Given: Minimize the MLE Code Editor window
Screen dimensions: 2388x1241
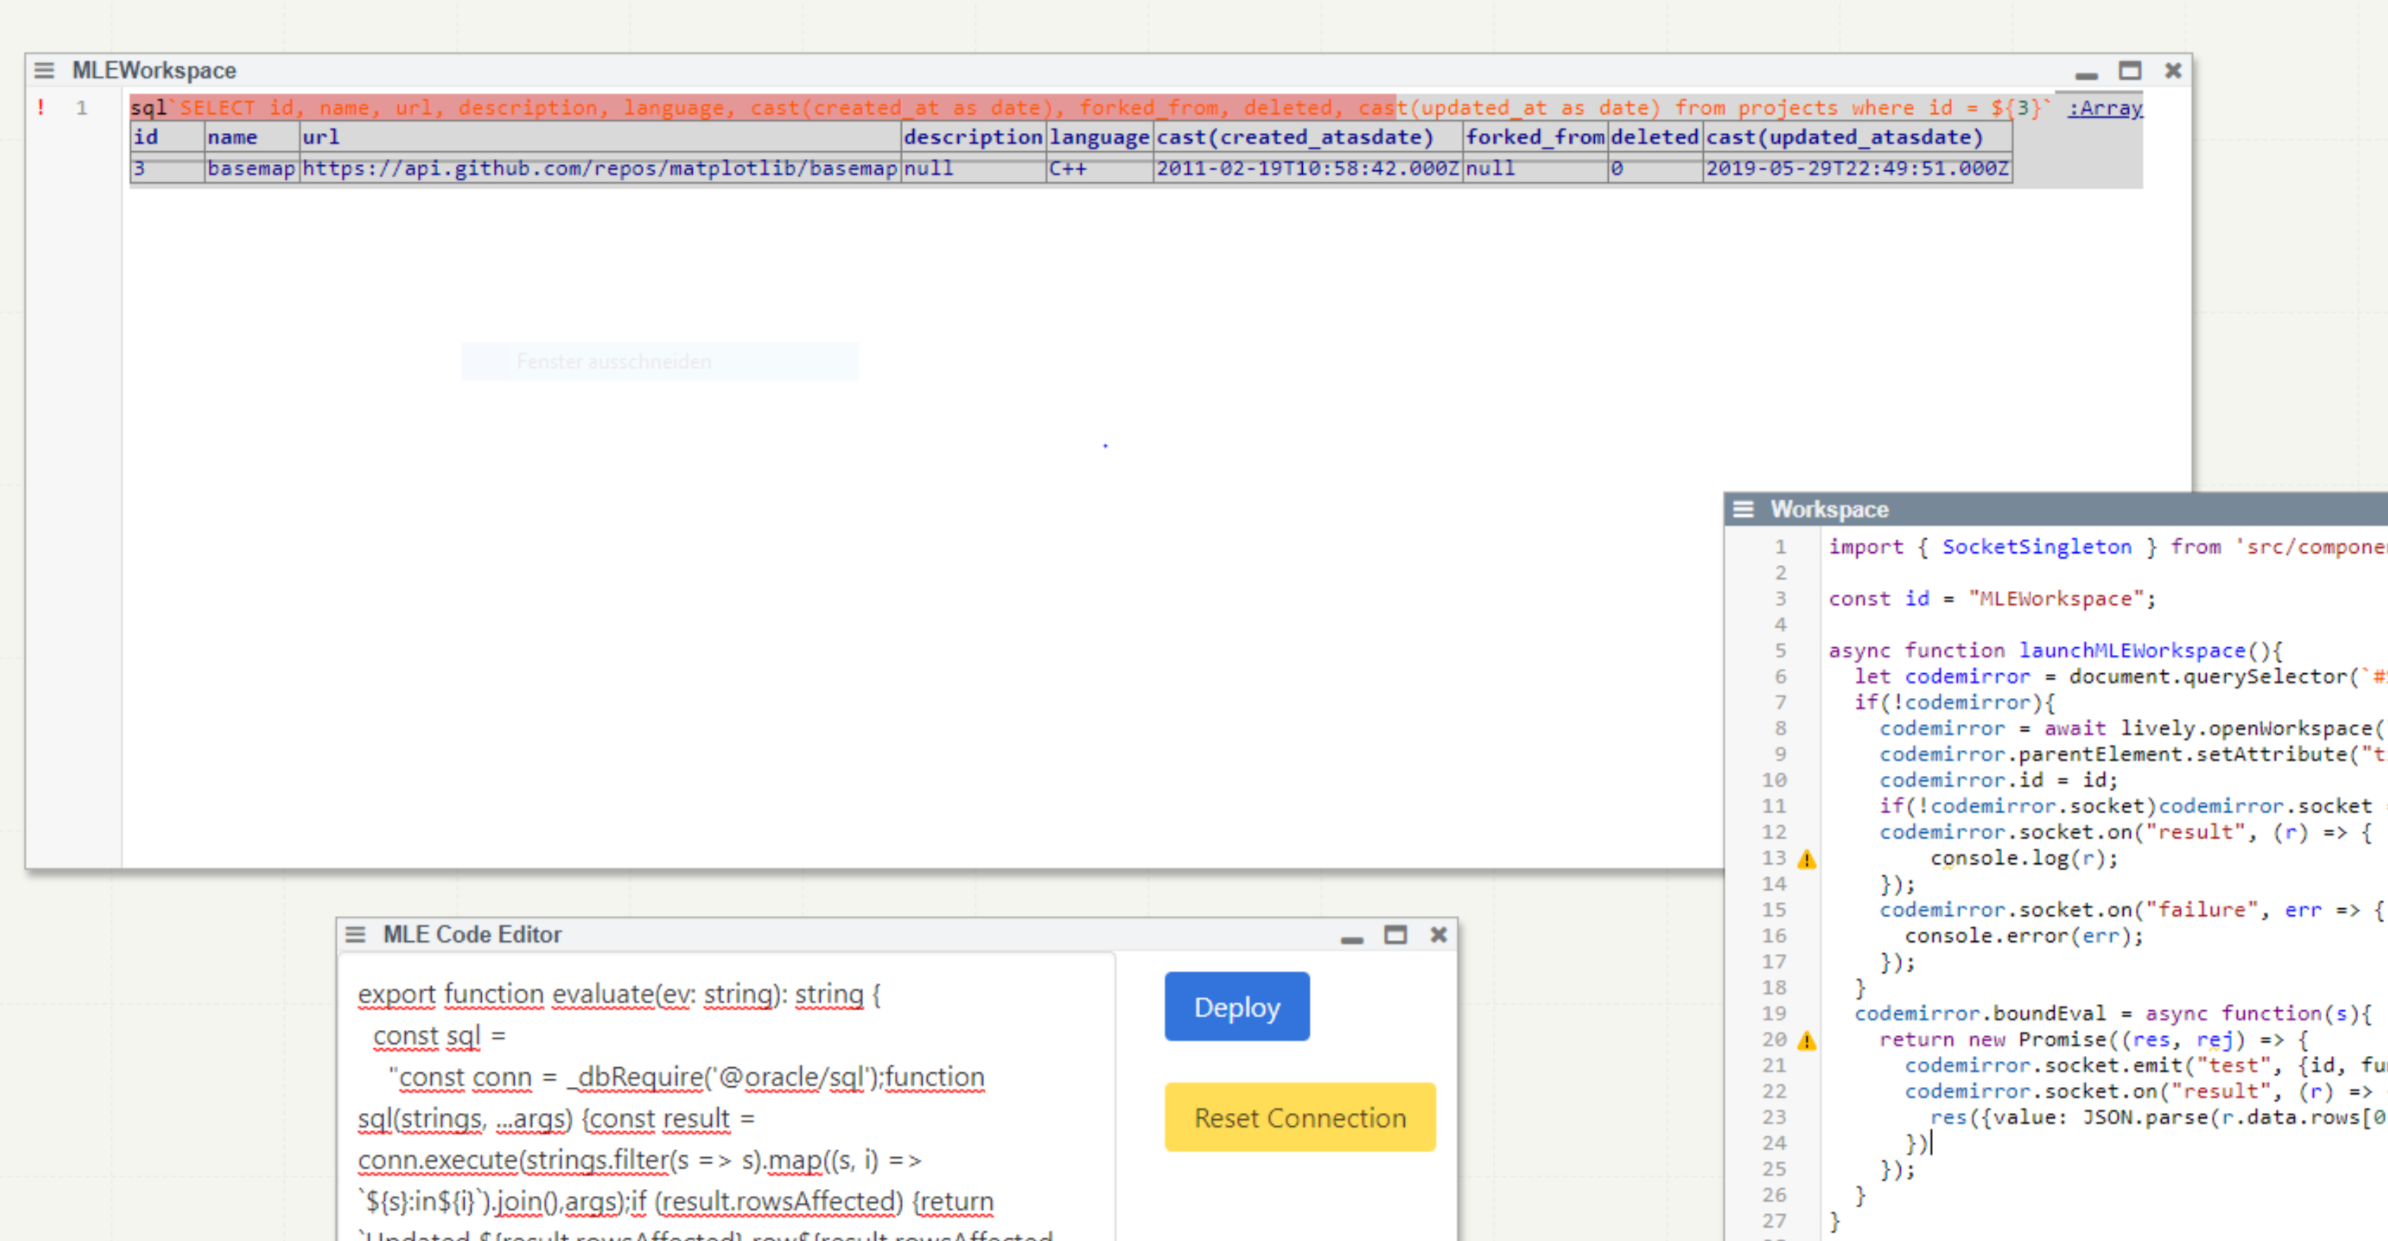Looking at the screenshot, I should [x=1351, y=936].
